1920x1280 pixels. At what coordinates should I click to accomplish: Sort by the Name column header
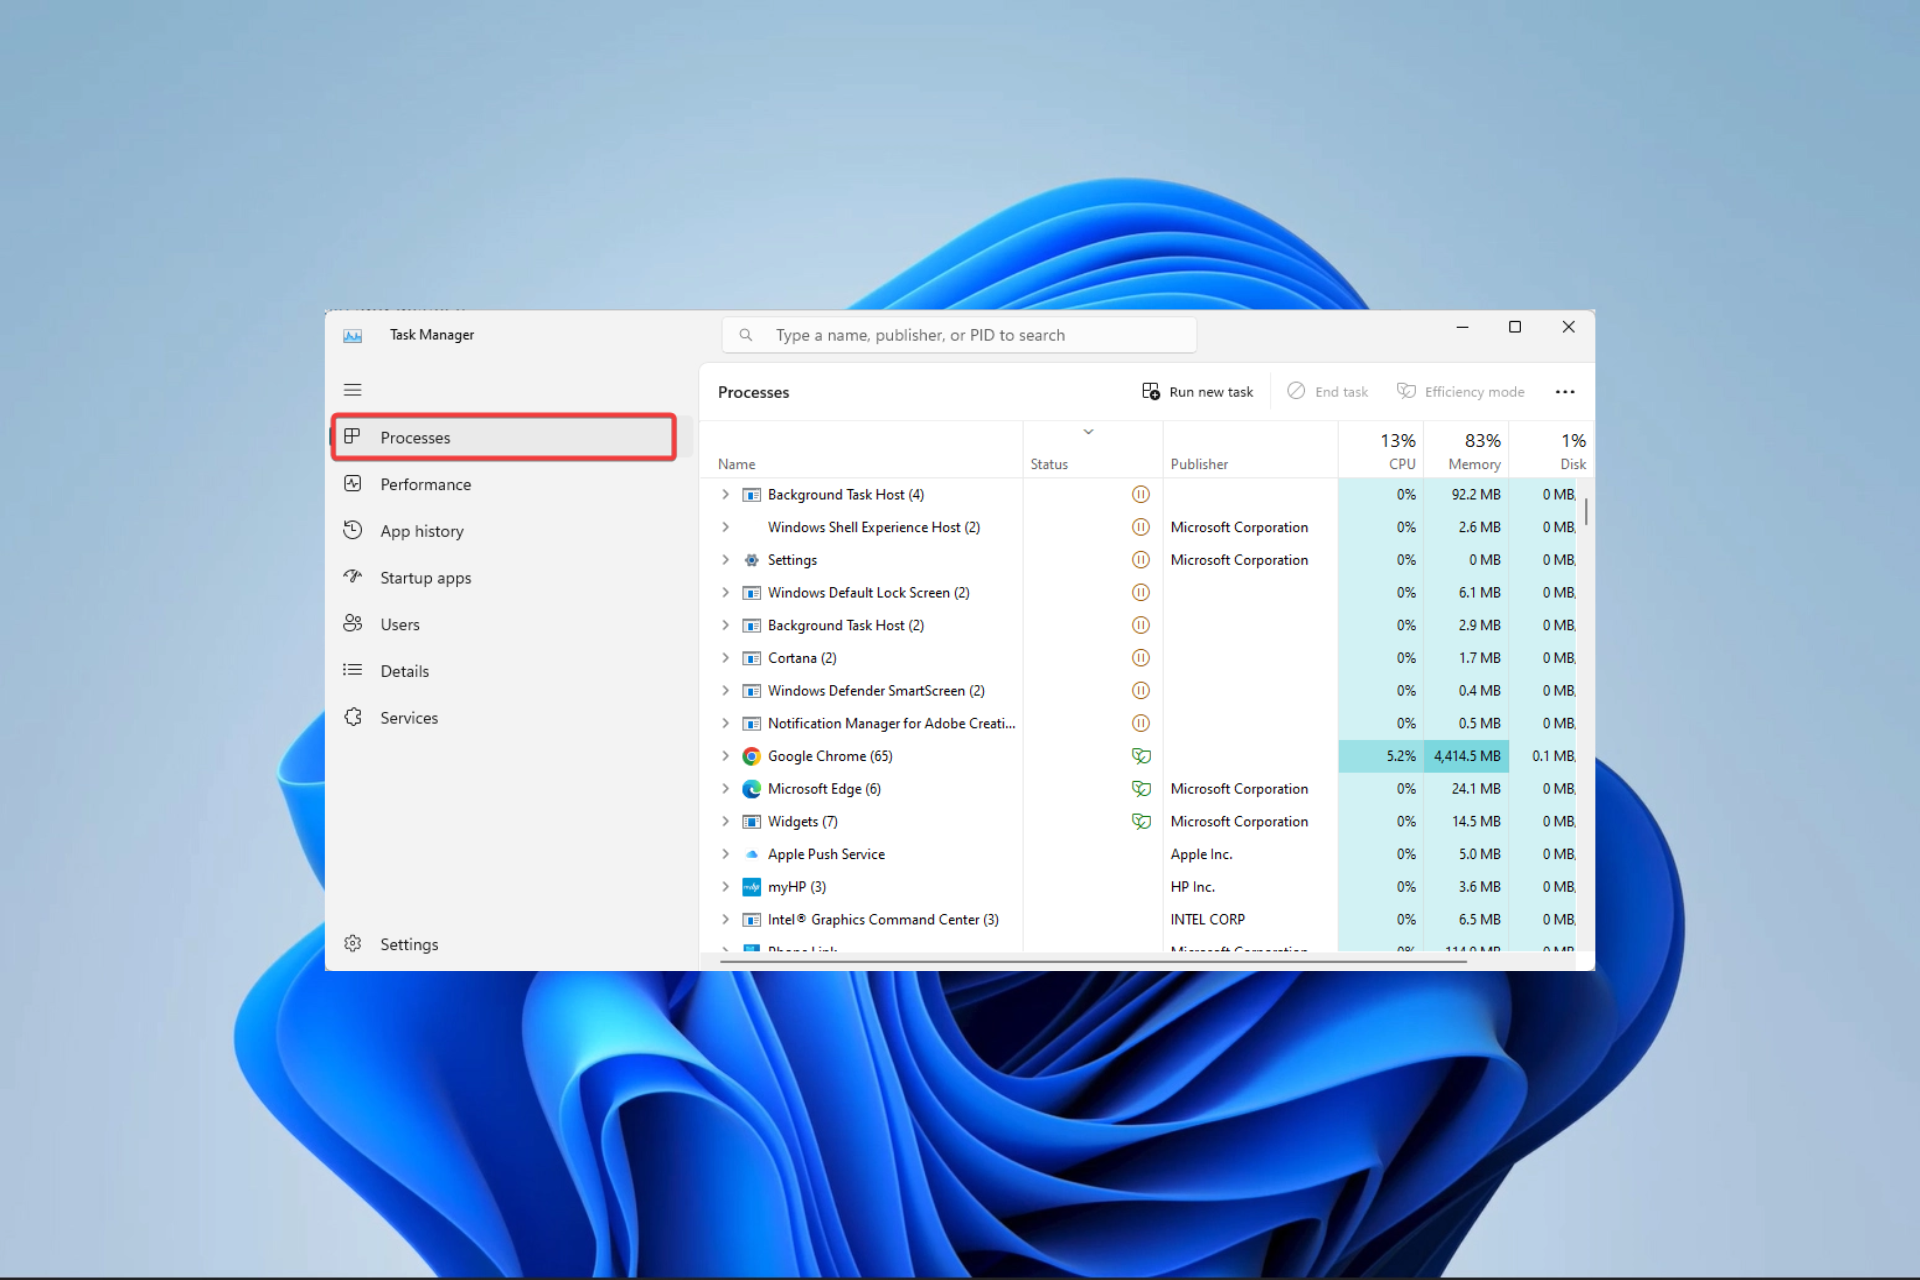861,451
